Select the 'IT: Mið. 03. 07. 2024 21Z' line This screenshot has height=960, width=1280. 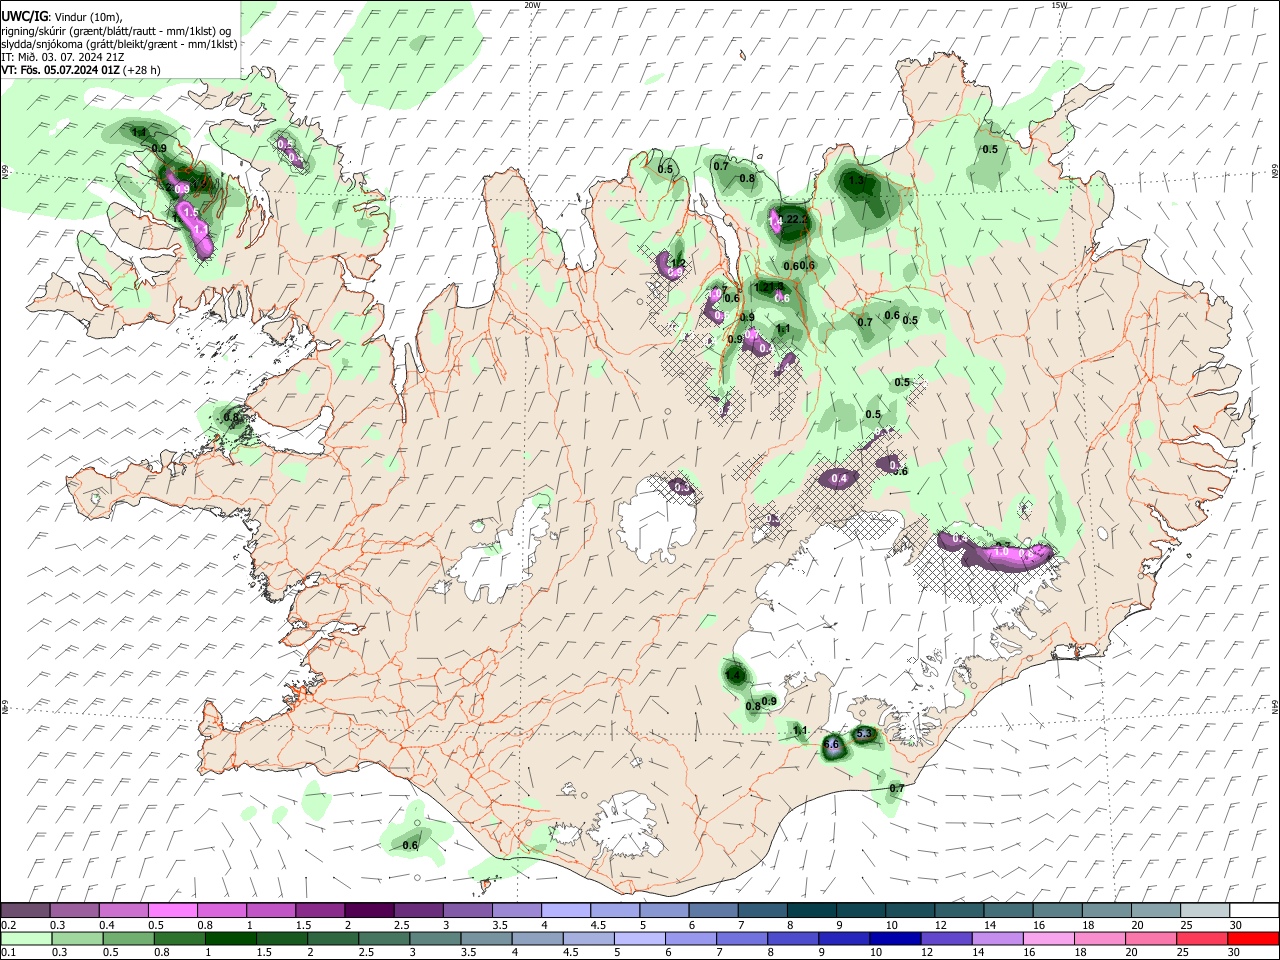click(63, 57)
